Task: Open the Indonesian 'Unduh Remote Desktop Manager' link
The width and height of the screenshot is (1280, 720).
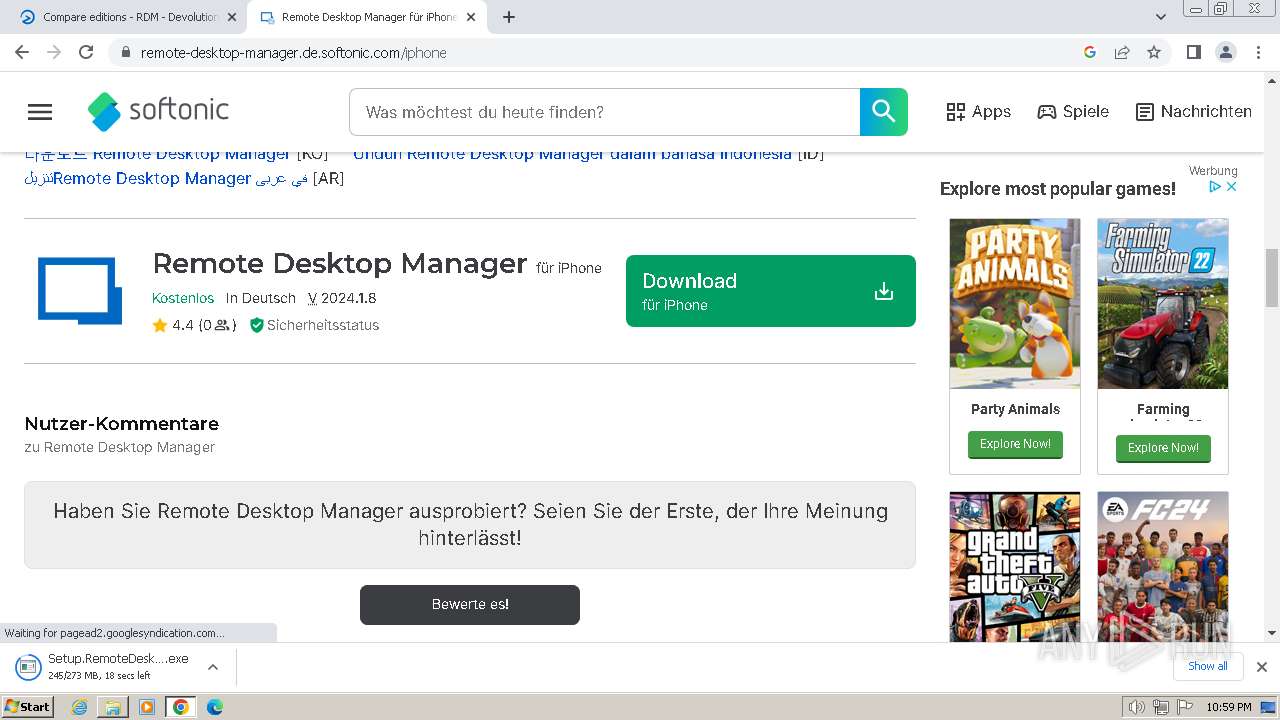Action: (572, 154)
